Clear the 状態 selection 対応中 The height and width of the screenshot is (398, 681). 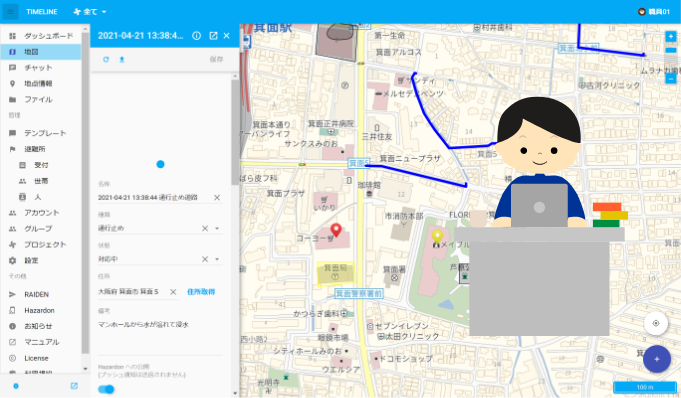coord(205,259)
